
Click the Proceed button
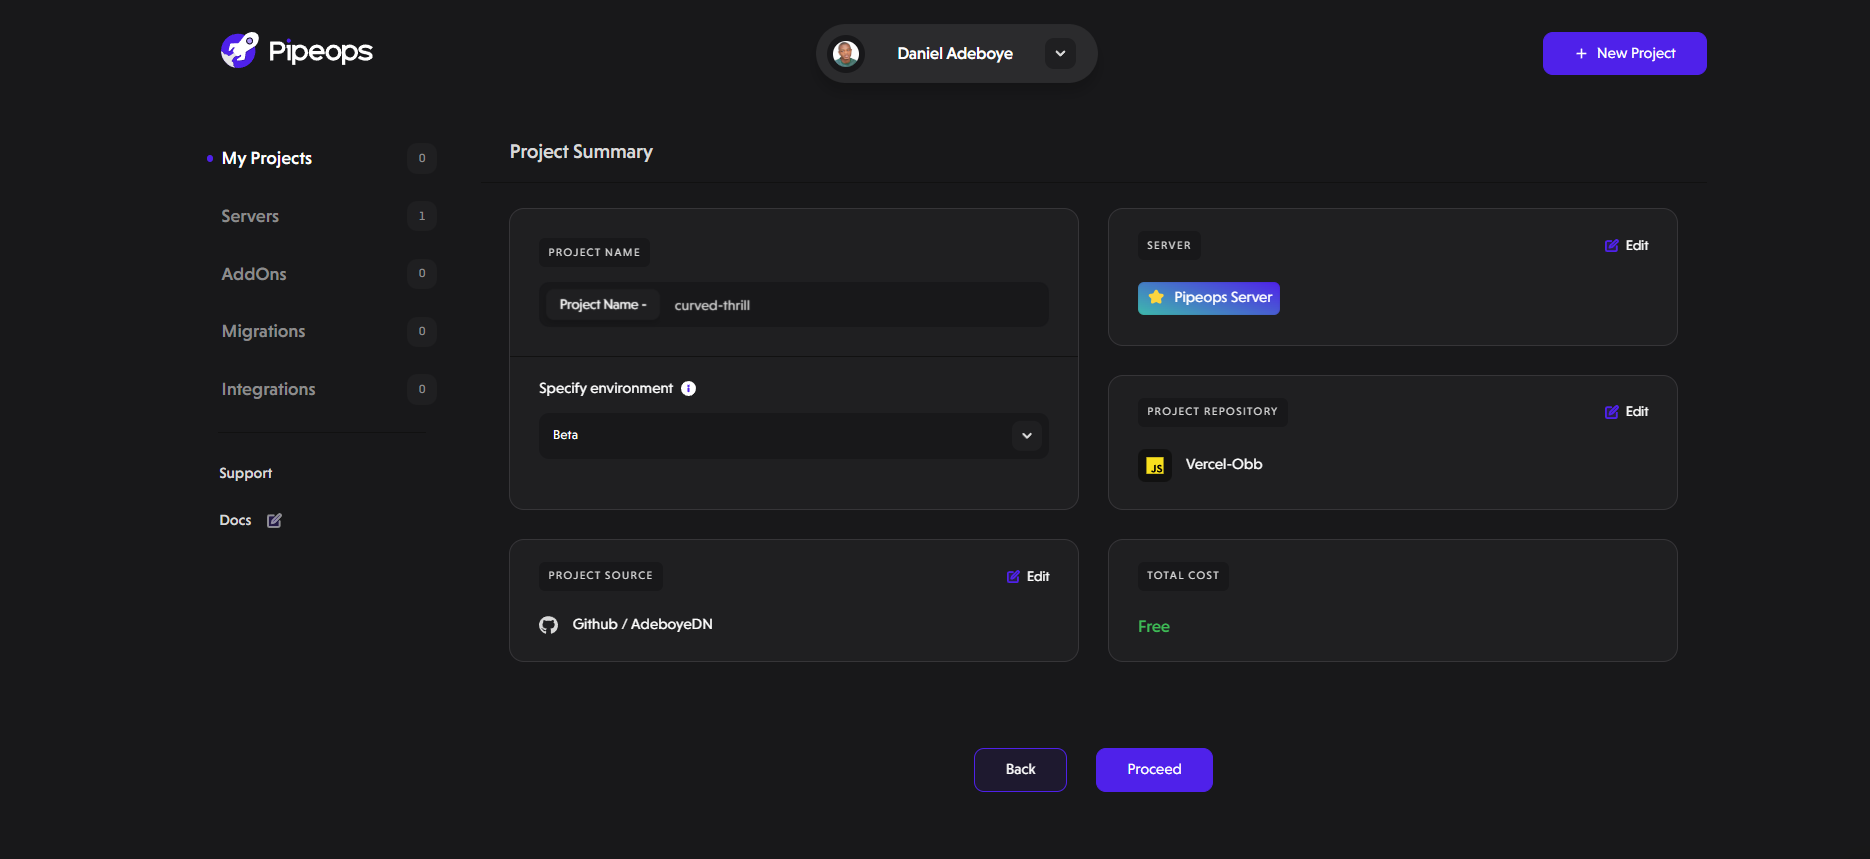1154,770
